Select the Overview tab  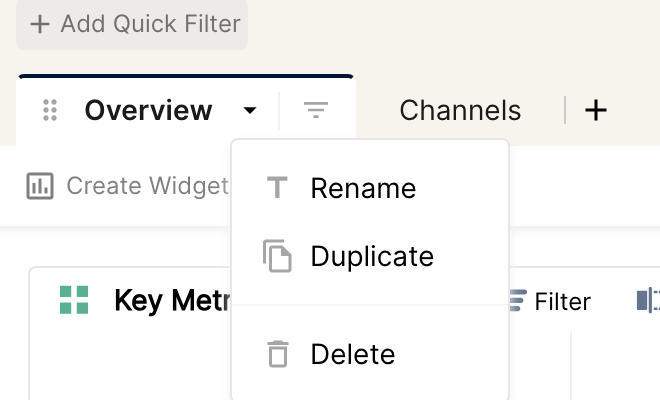click(x=148, y=110)
